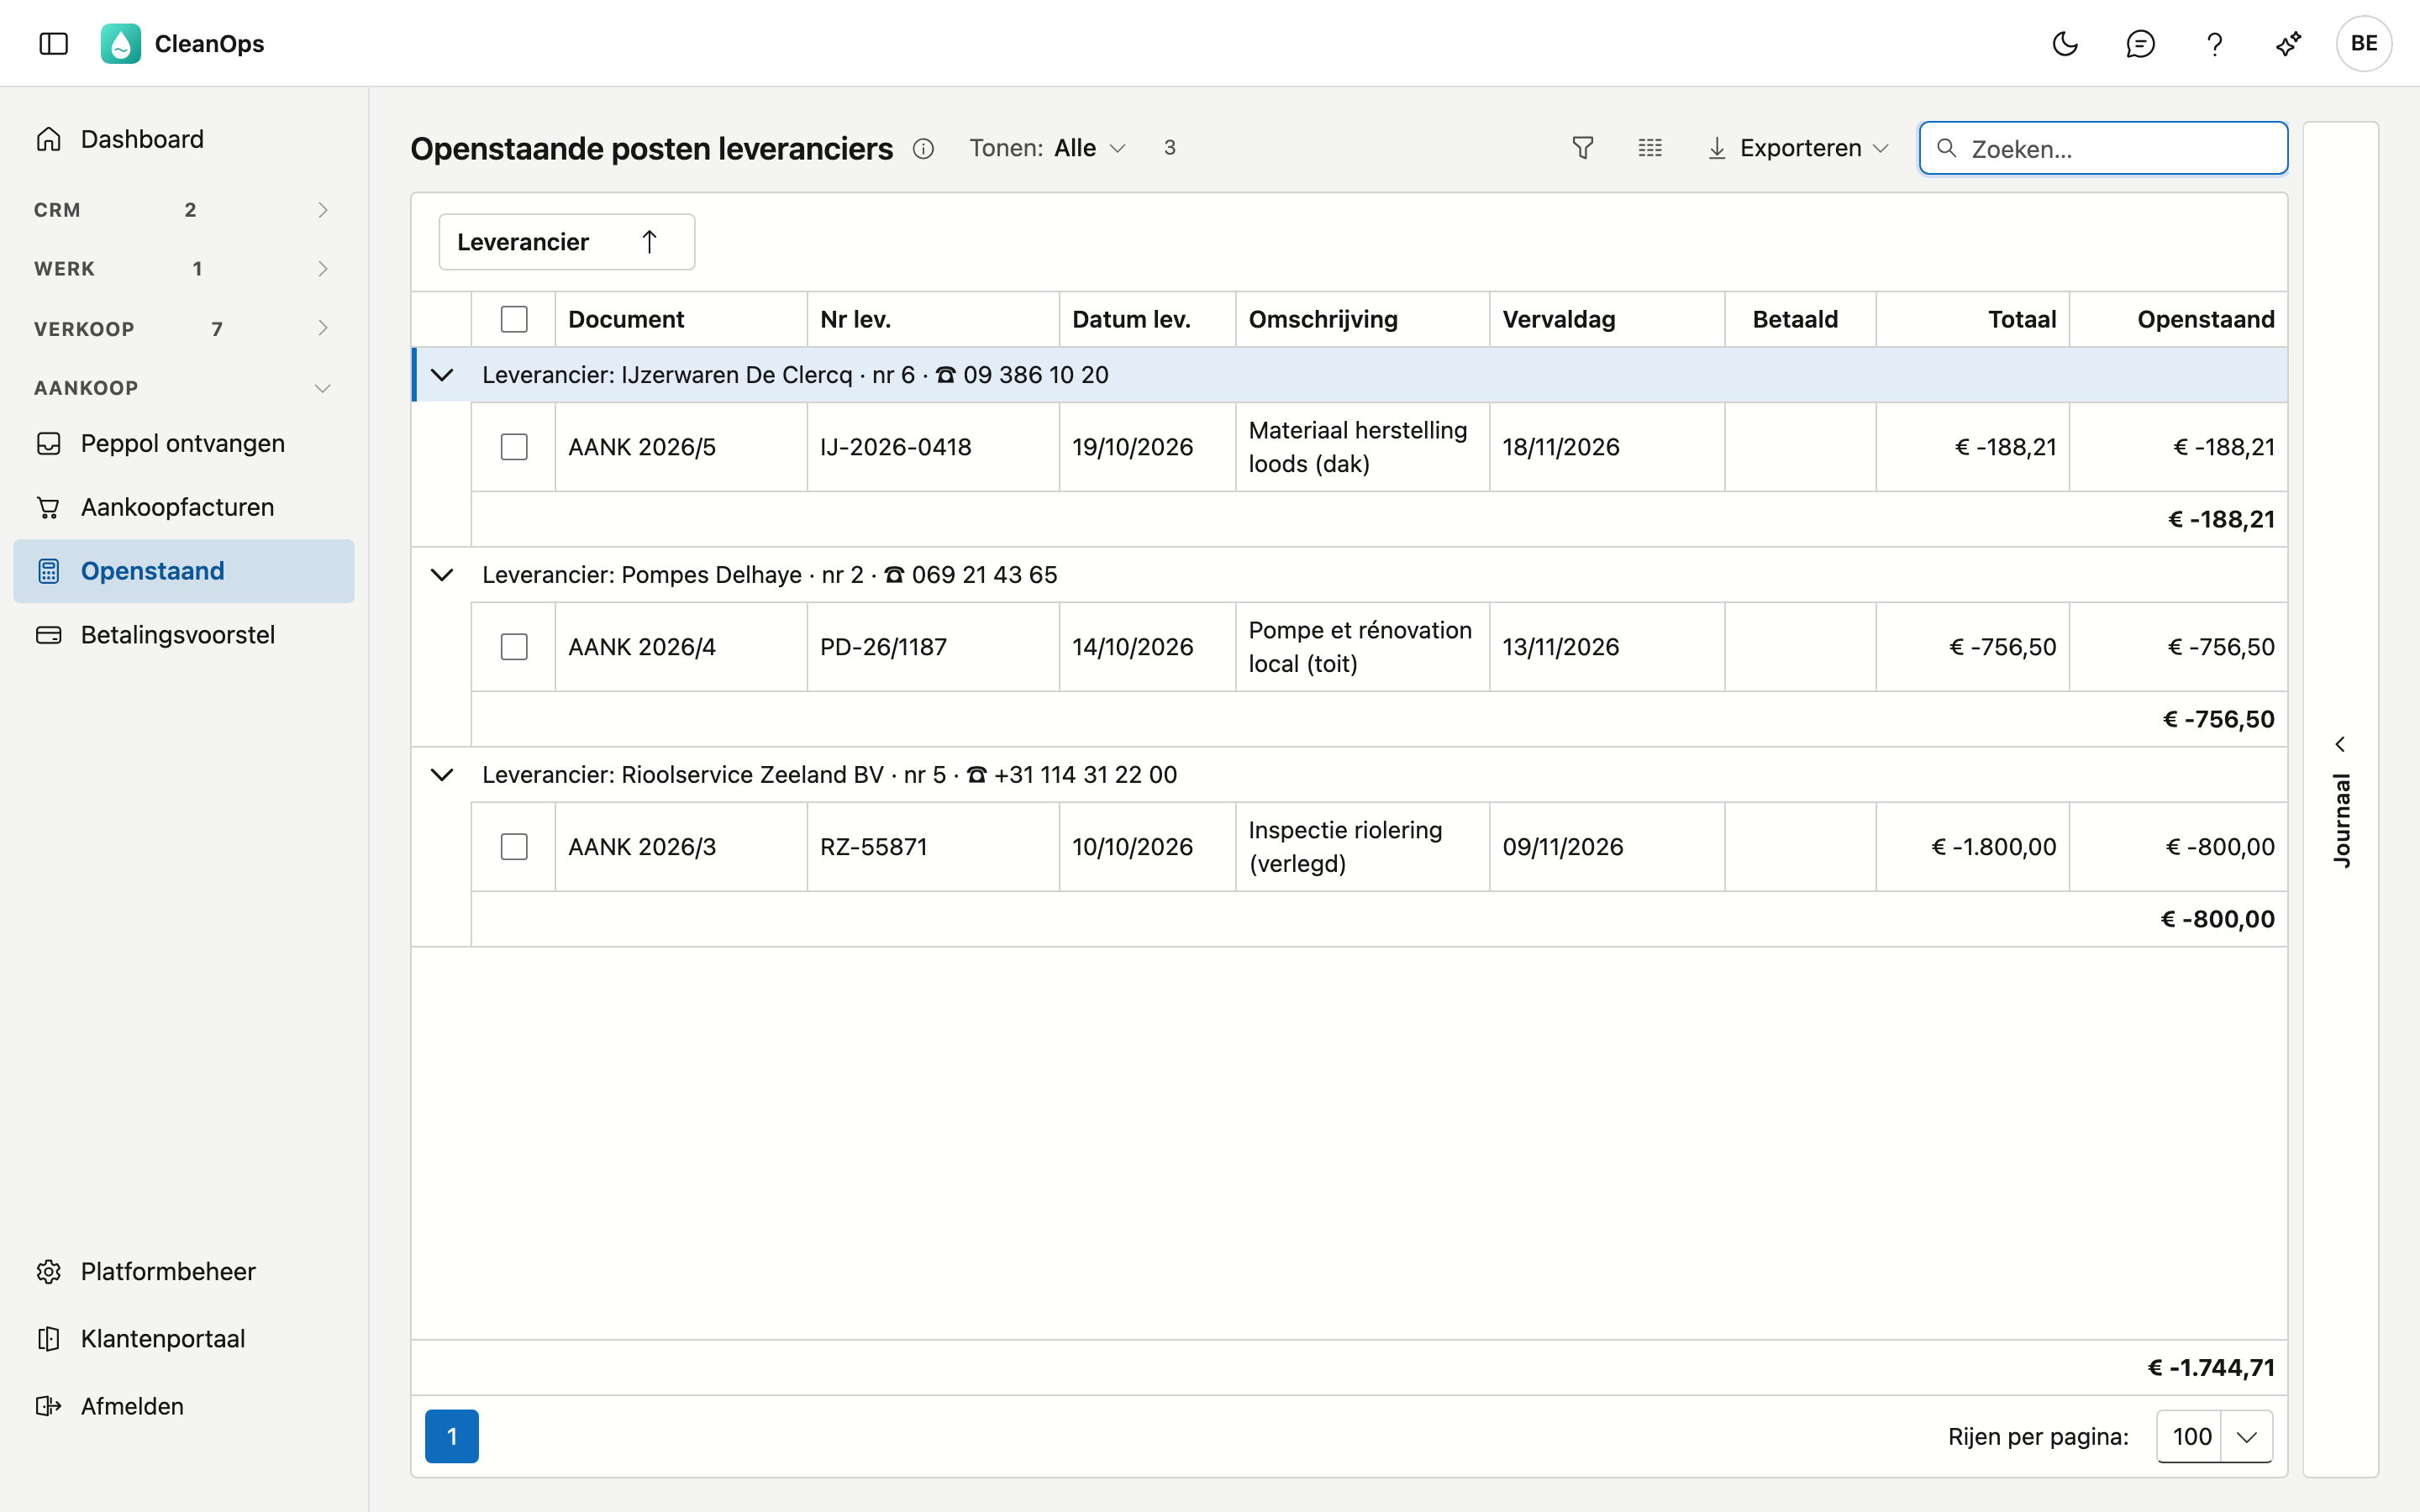2420x1512 pixels.
Task: Open the Tonen: Alle dropdown
Action: 1048,148
